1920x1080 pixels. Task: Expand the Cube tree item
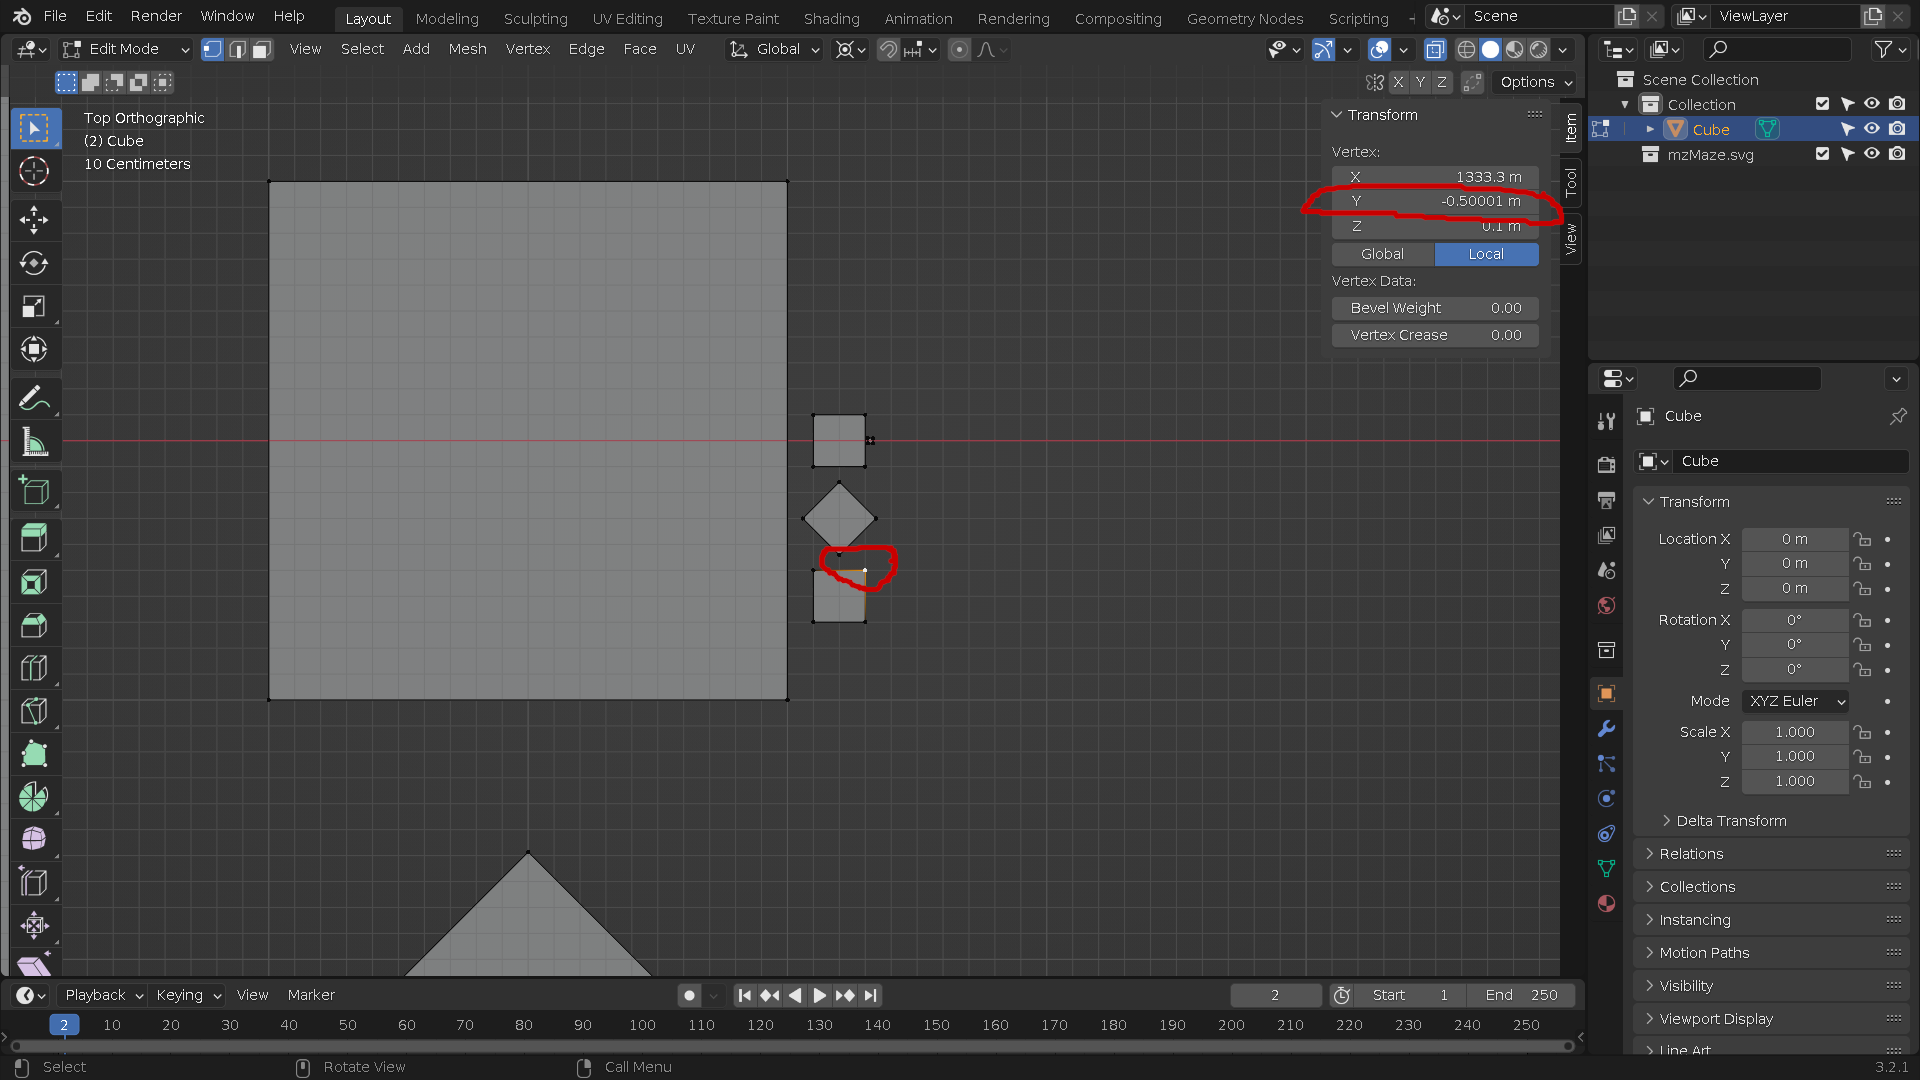pos(1650,129)
